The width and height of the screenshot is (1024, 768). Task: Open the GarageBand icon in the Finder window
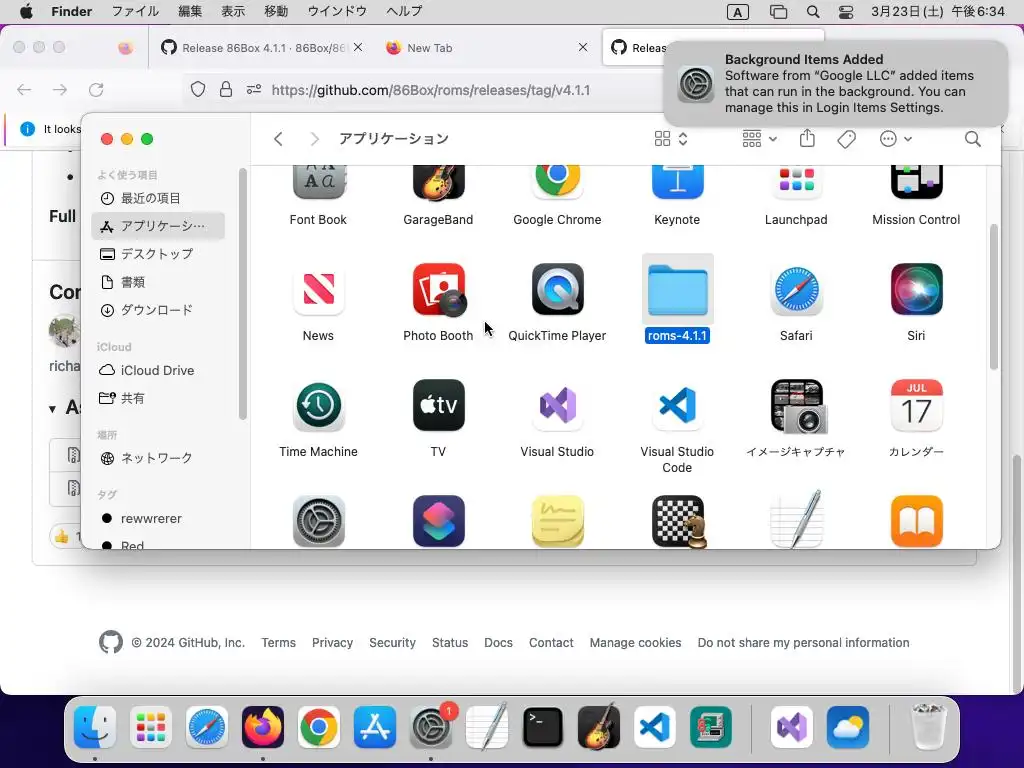[438, 183]
